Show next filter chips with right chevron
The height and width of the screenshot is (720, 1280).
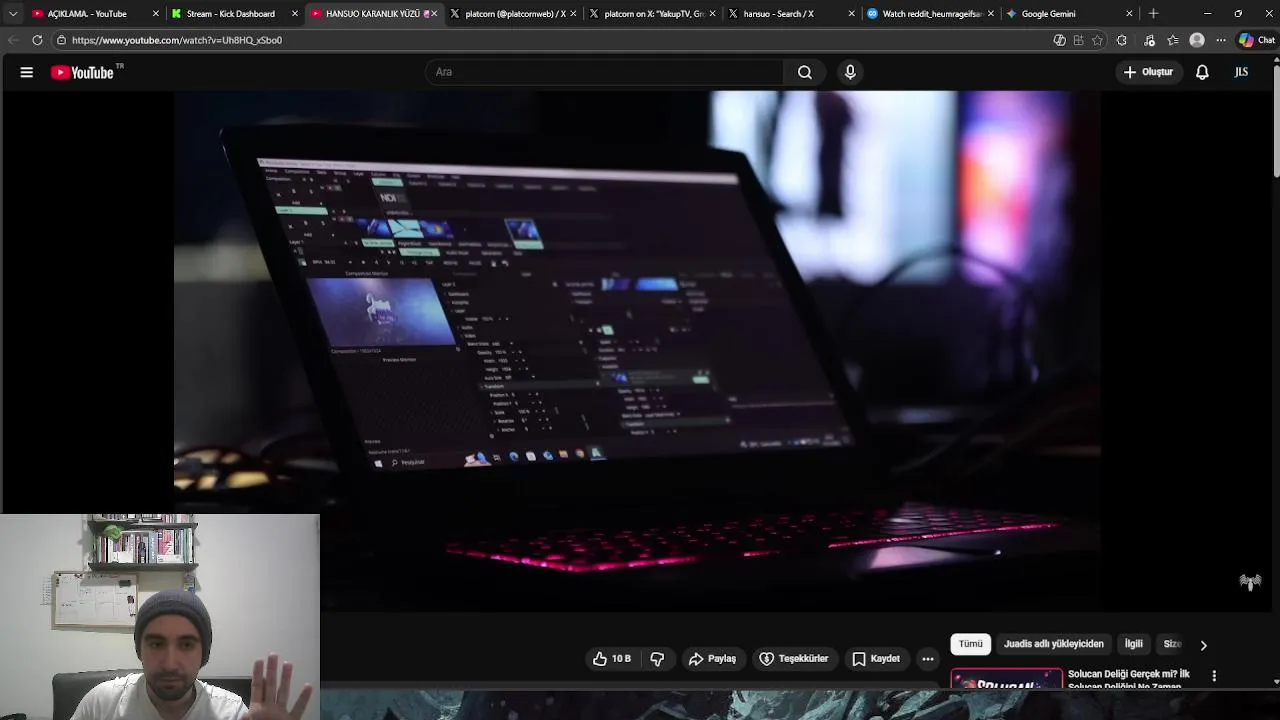(1203, 645)
